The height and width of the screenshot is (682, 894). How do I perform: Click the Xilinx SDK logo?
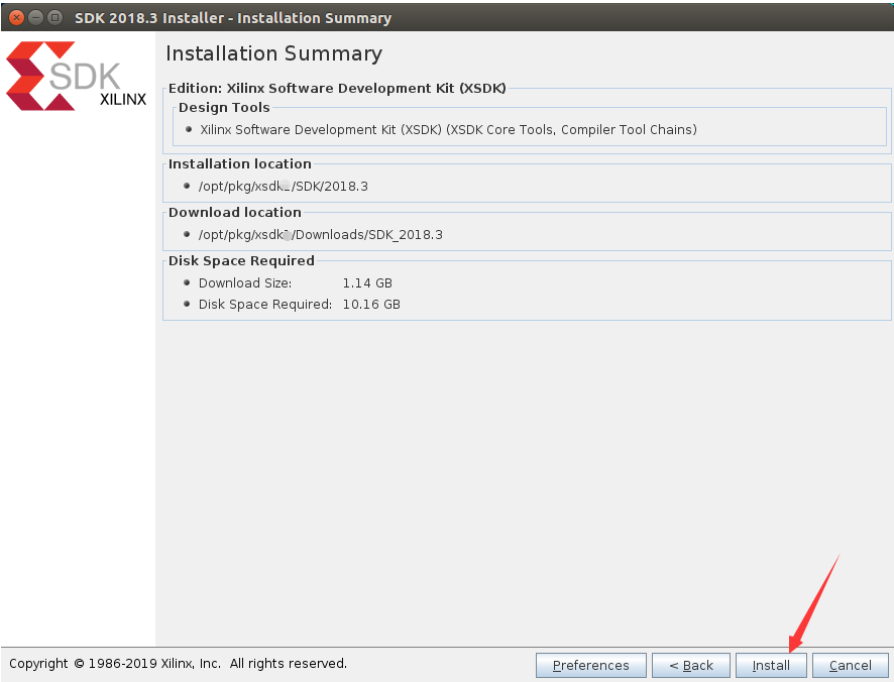[x=76, y=75]
